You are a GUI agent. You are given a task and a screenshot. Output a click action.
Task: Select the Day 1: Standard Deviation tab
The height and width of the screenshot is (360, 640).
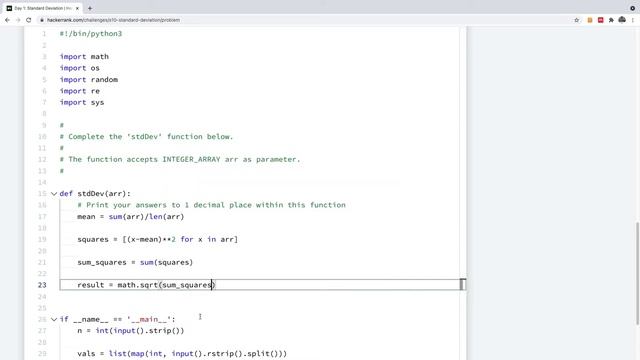point(43,8)
